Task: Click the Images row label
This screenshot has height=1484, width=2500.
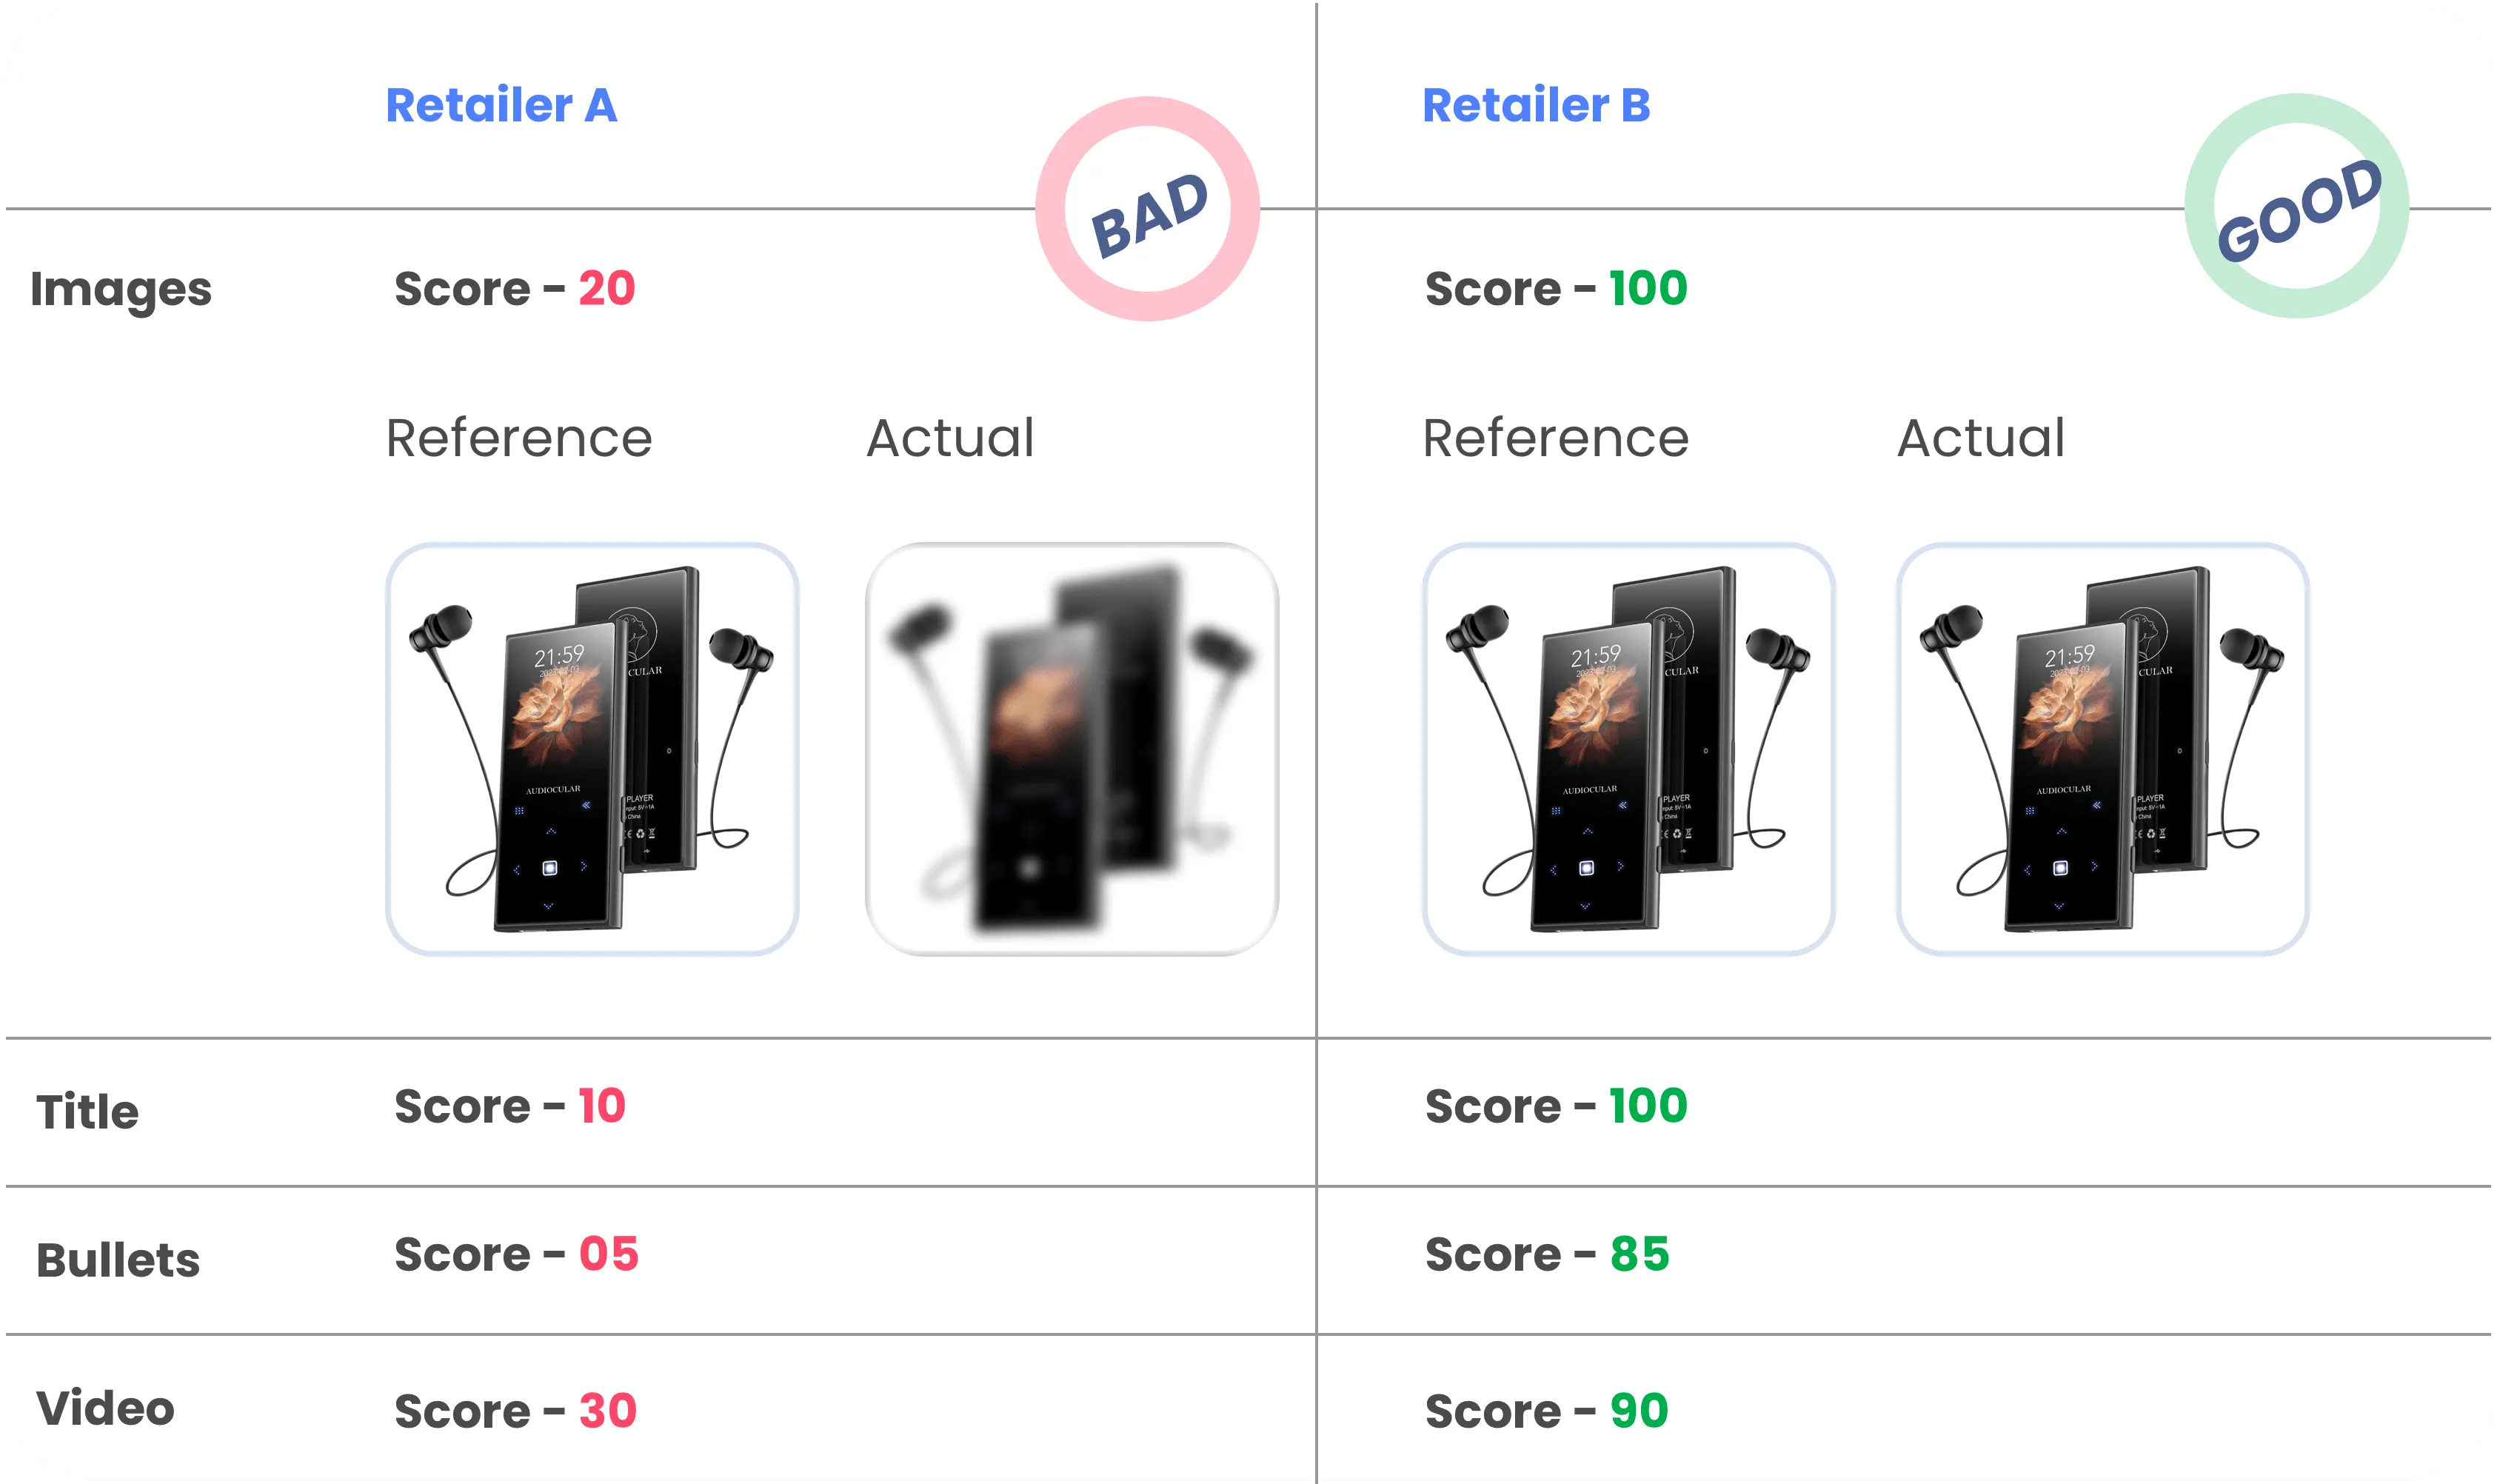Action: (120, 289)
